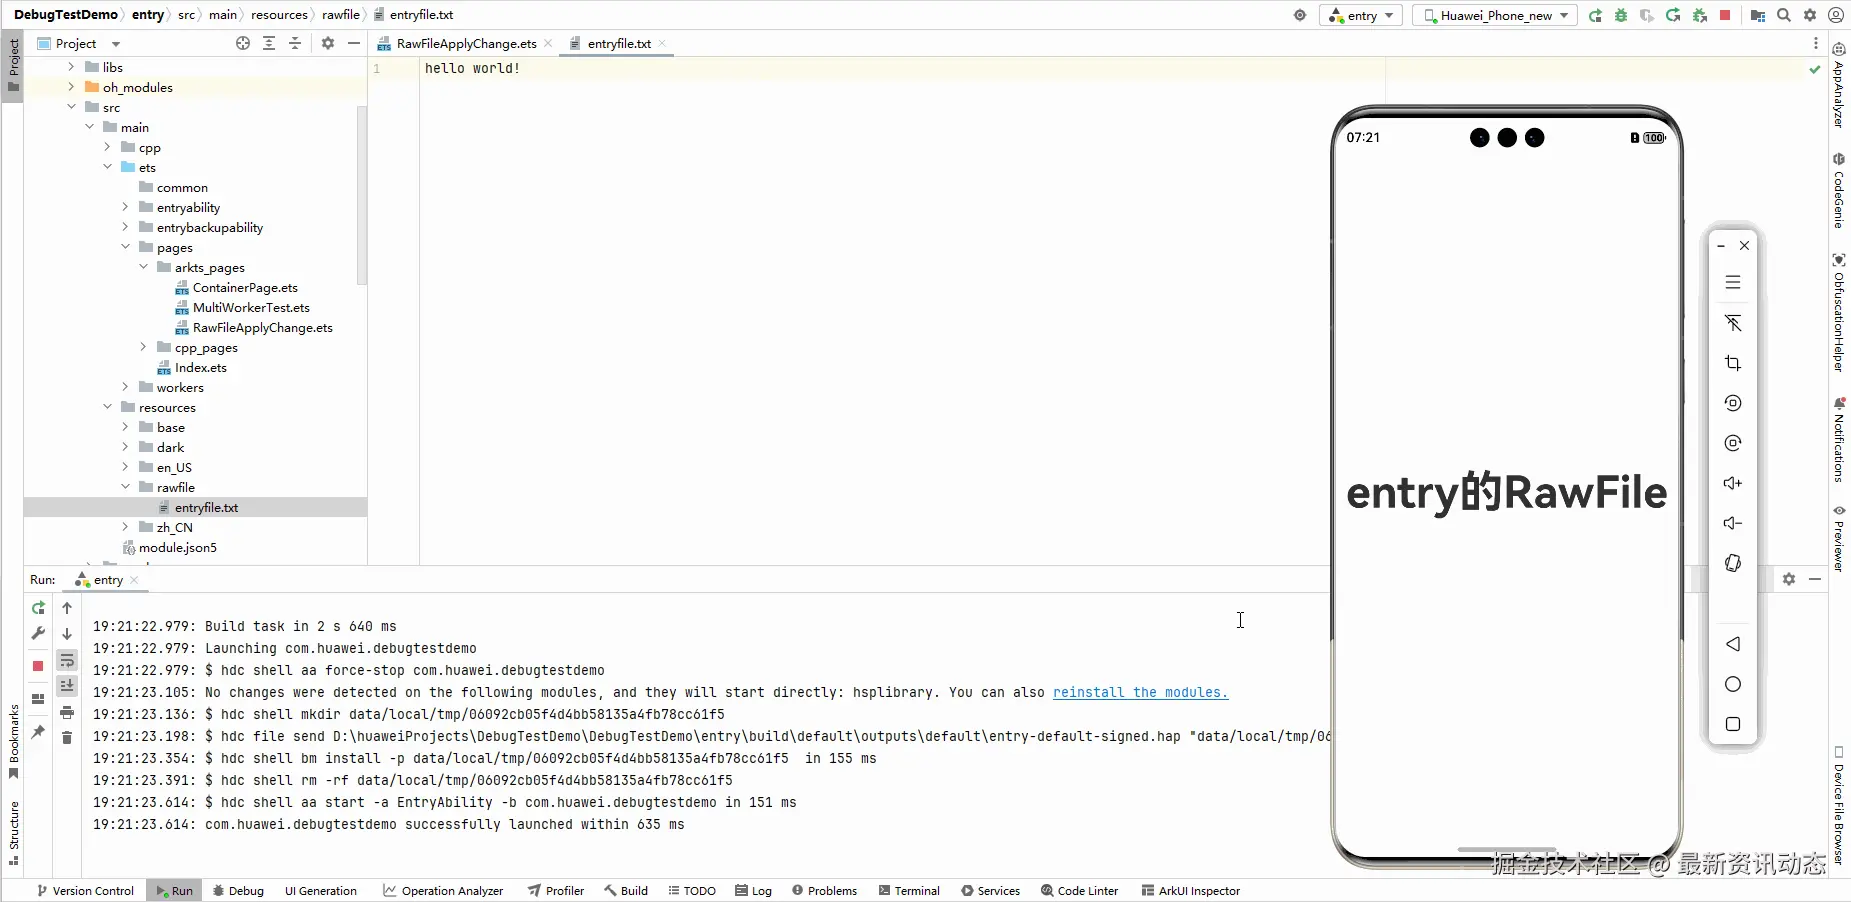Toggle scroll-to-end in the Run console
1851x902 pixels.
pyautogui.click(x=67, y=686)
